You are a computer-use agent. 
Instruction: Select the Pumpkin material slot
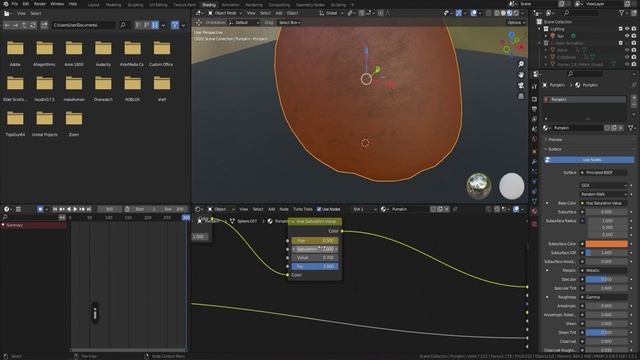pos(584,99)
